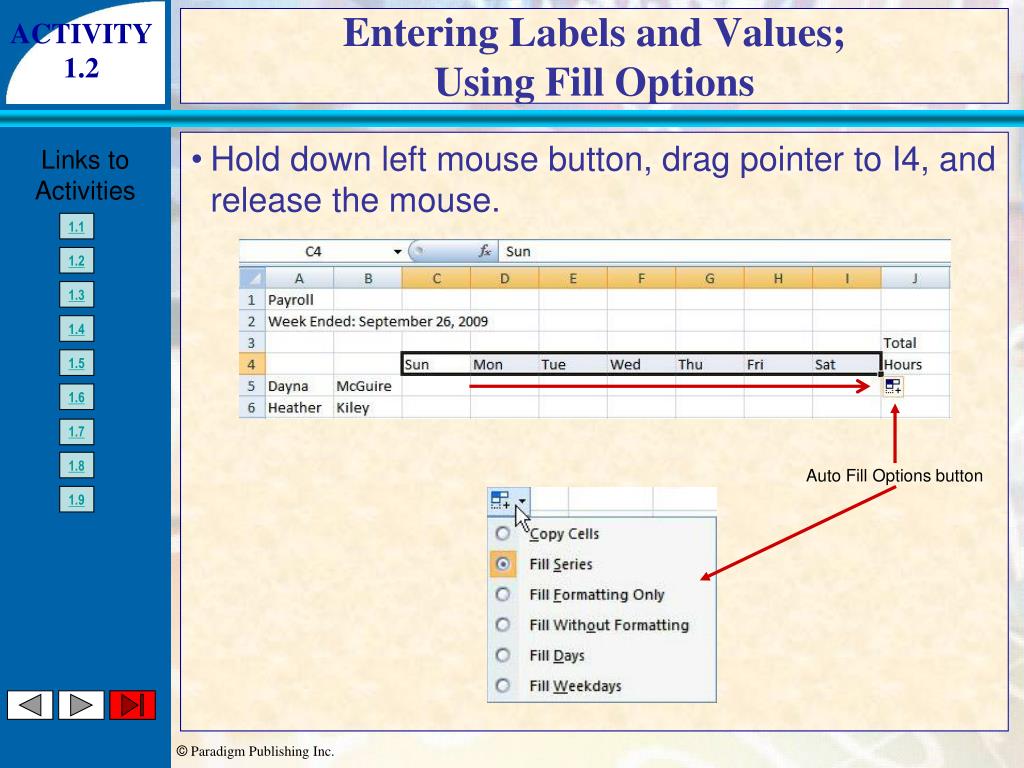Open activity link 1.8
Screen dimensions: 1024x768
(76, 466)
